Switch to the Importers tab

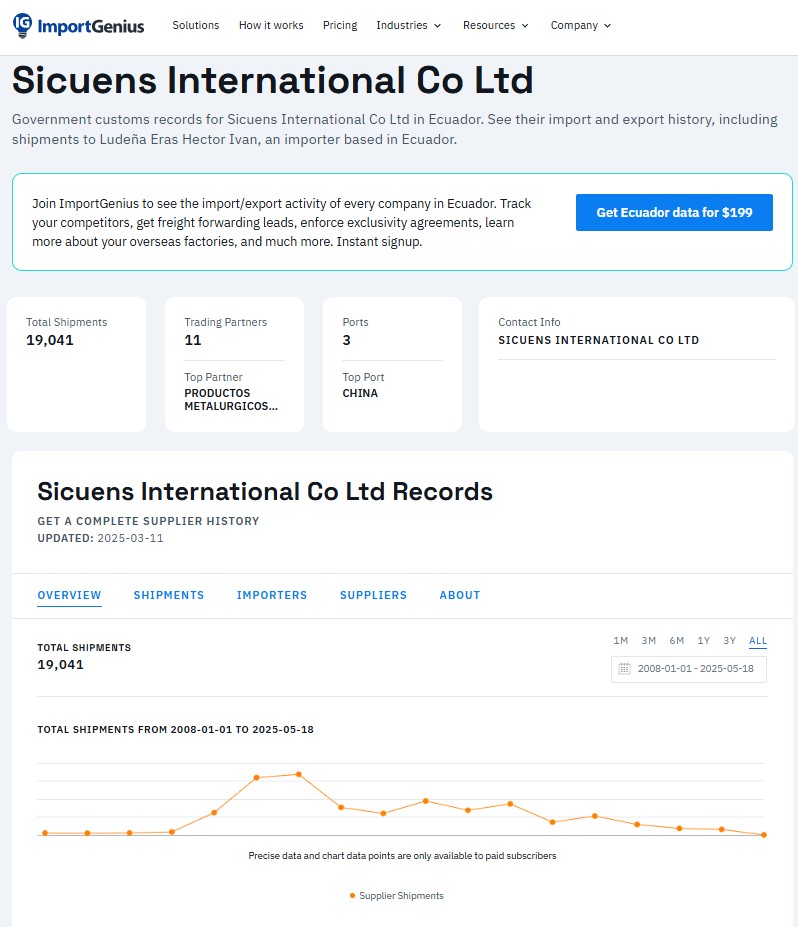pos(272,595)
